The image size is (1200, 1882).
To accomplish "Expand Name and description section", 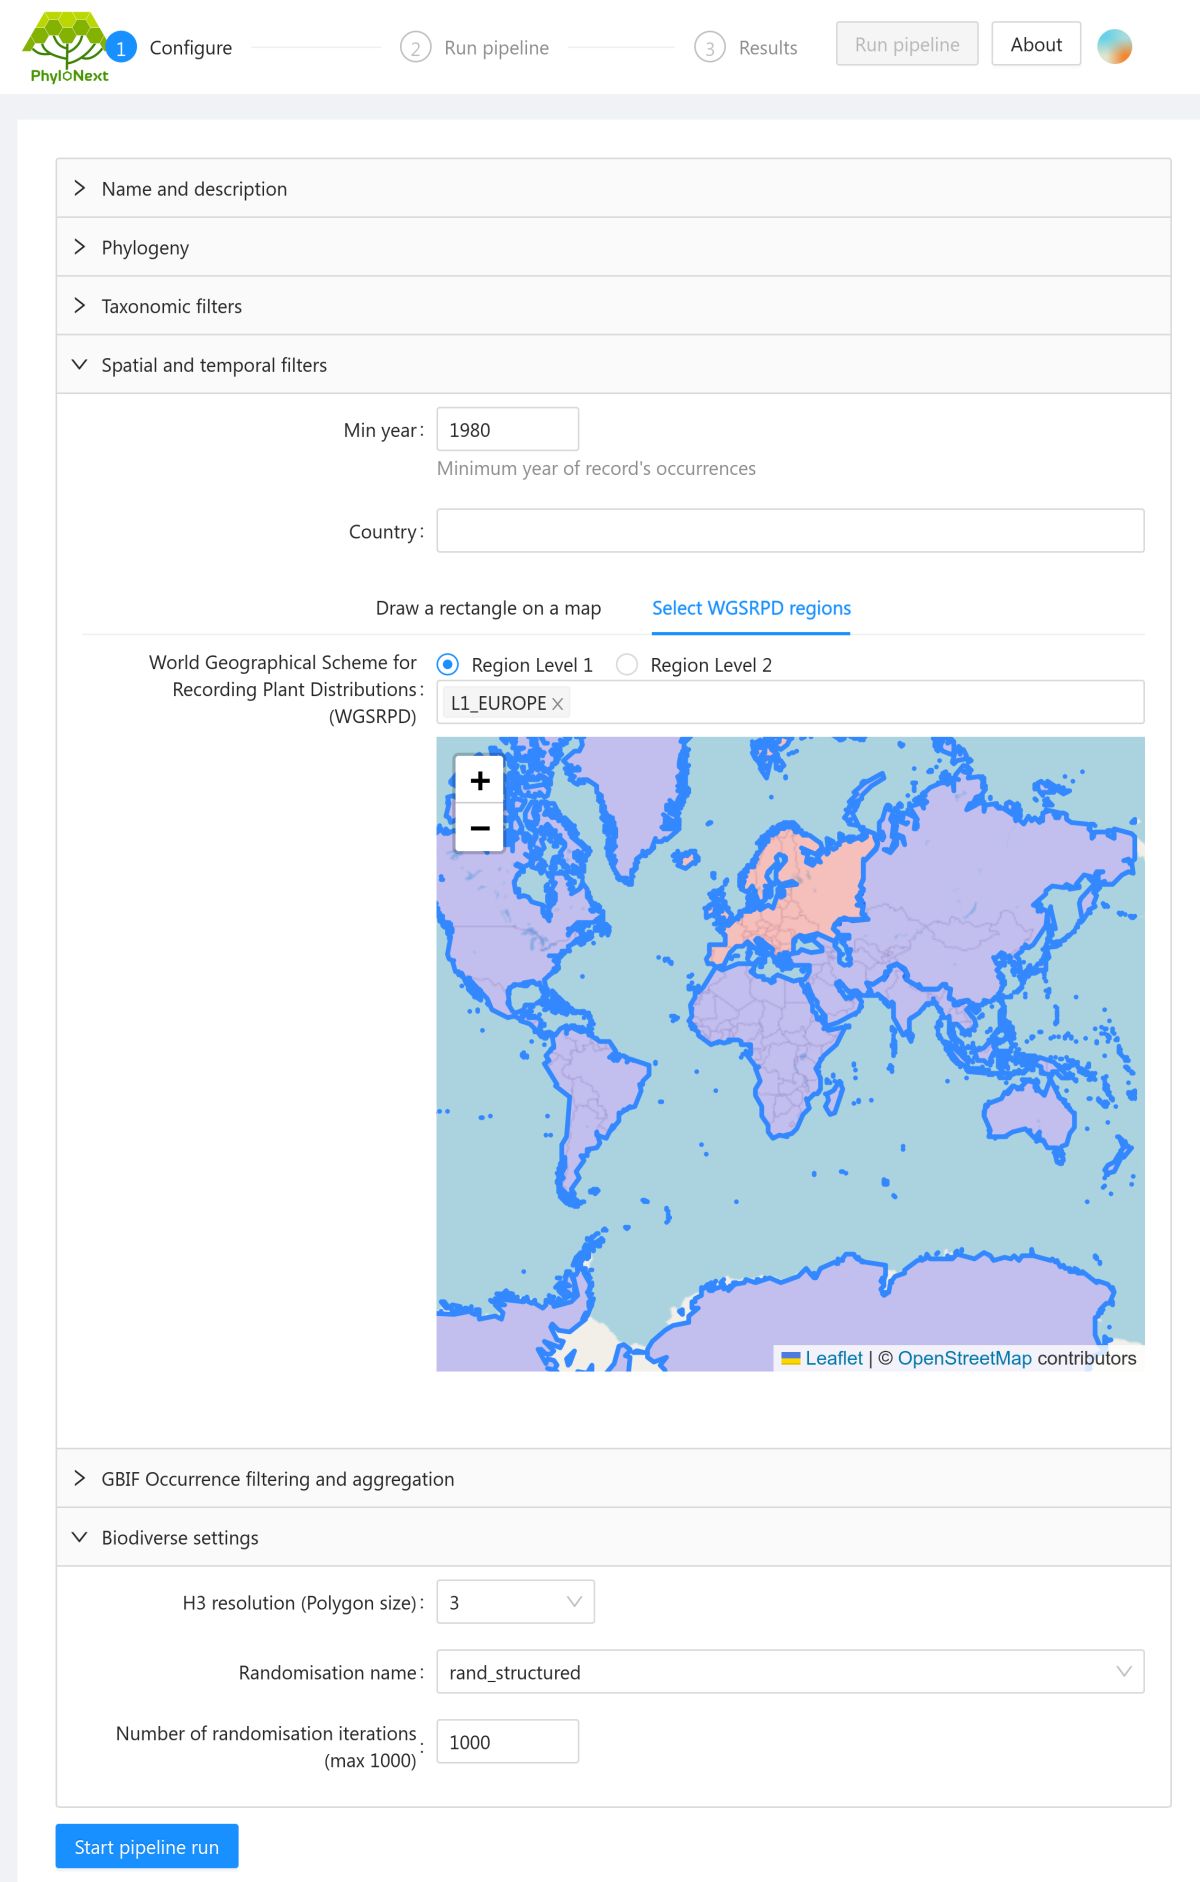I will point(613,188).
